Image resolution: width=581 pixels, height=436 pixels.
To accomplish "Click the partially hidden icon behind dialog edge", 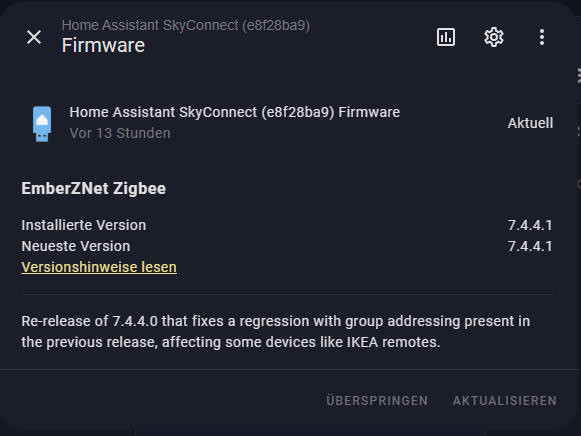I will pos(579,76).
